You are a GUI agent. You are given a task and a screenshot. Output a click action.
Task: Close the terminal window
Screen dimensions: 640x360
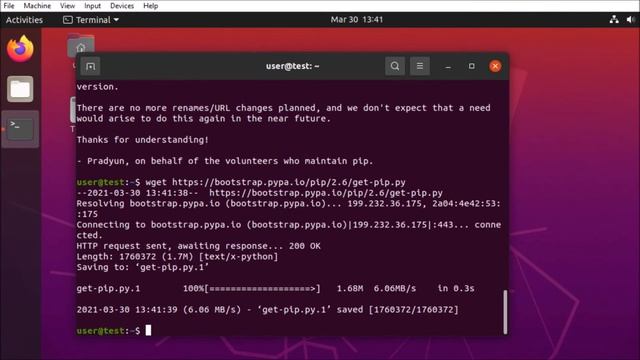tap(495, 66)
